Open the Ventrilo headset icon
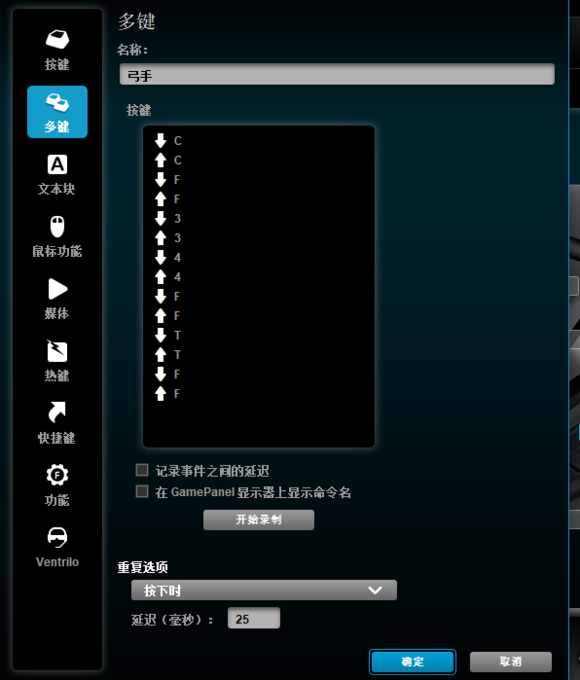The width and height of the screenshot is (580, 680). tap(57, 537)
